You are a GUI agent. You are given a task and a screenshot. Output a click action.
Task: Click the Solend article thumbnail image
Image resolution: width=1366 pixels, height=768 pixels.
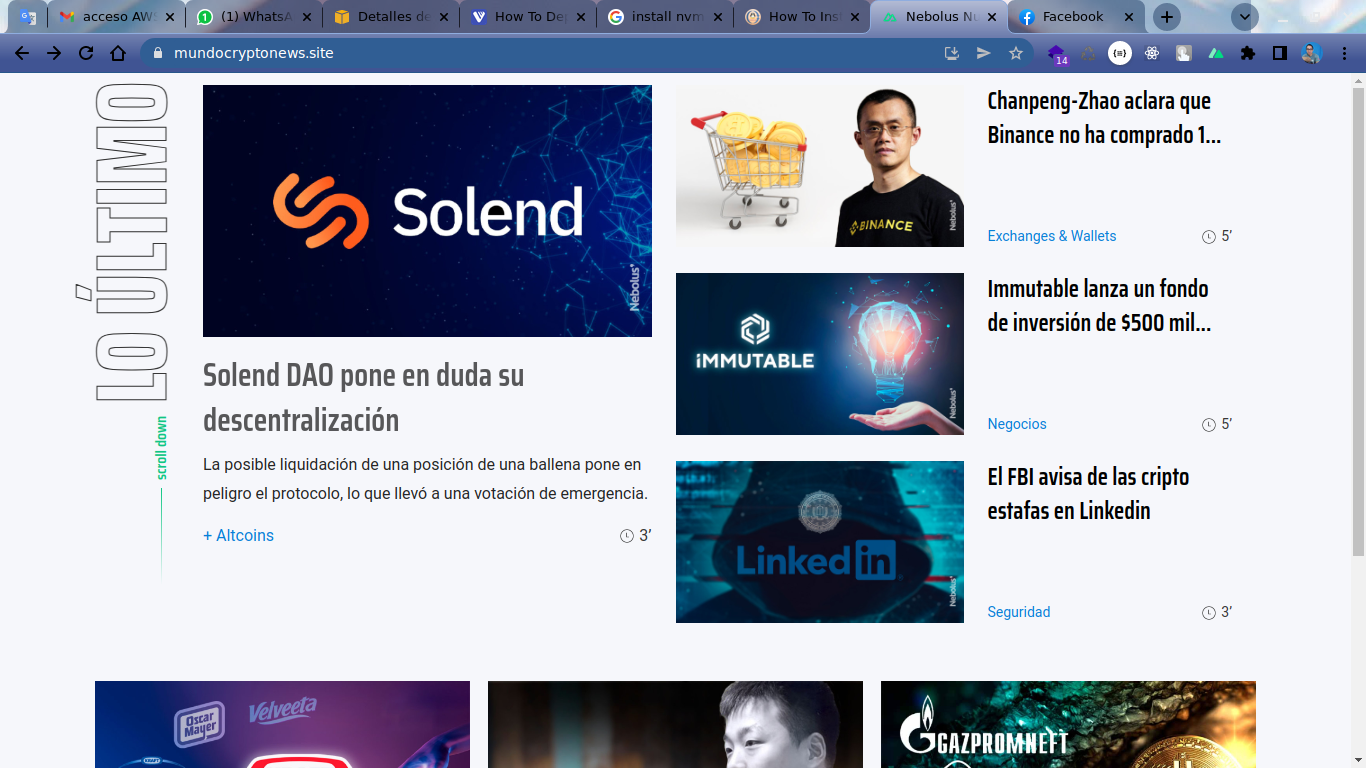tap(427, 210)
